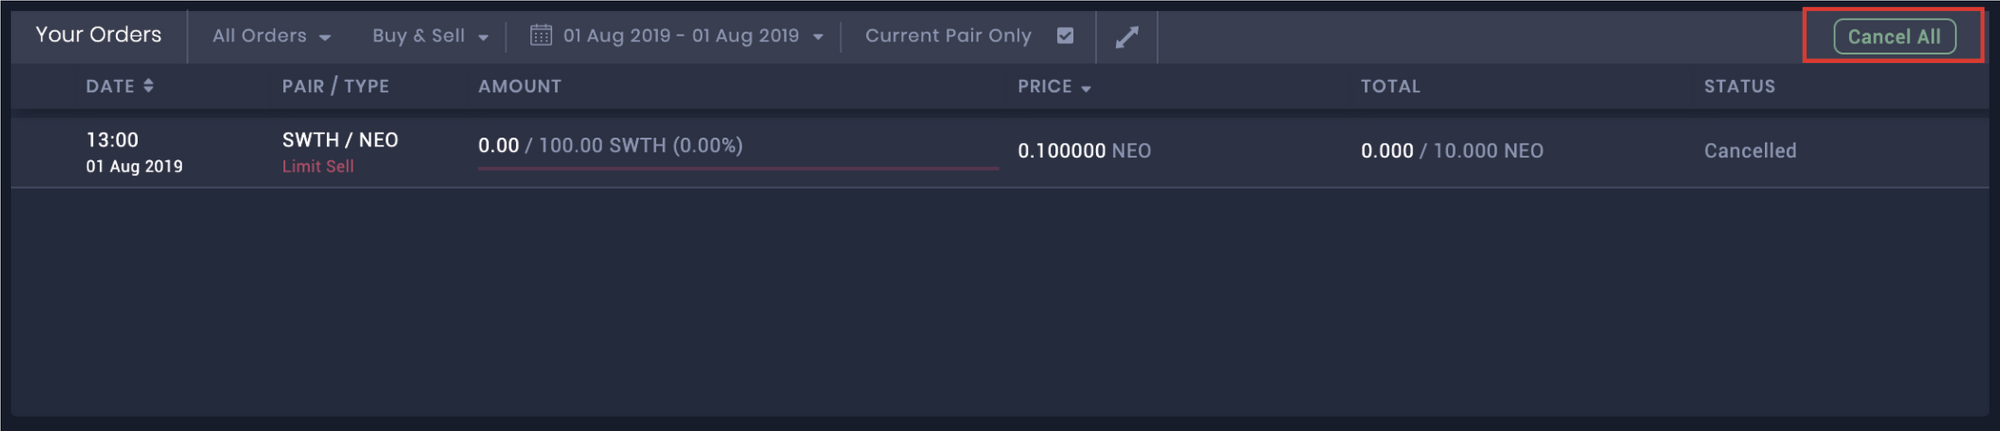Select the Your Orders tab
Image resolution: width=2000 pixels, height=431 pixels.
pos(98,35)
